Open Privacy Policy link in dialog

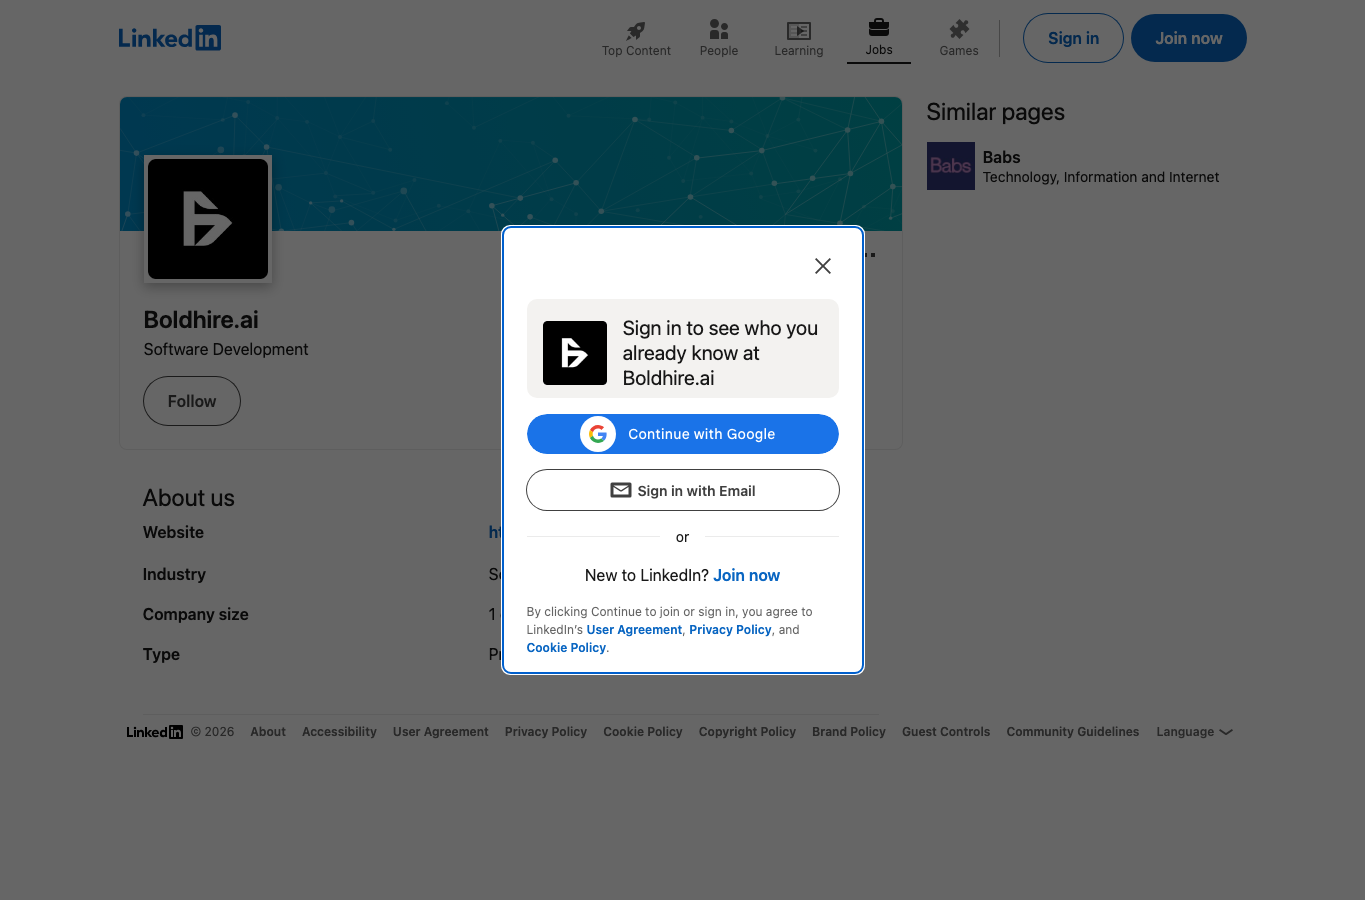(730, 630)
